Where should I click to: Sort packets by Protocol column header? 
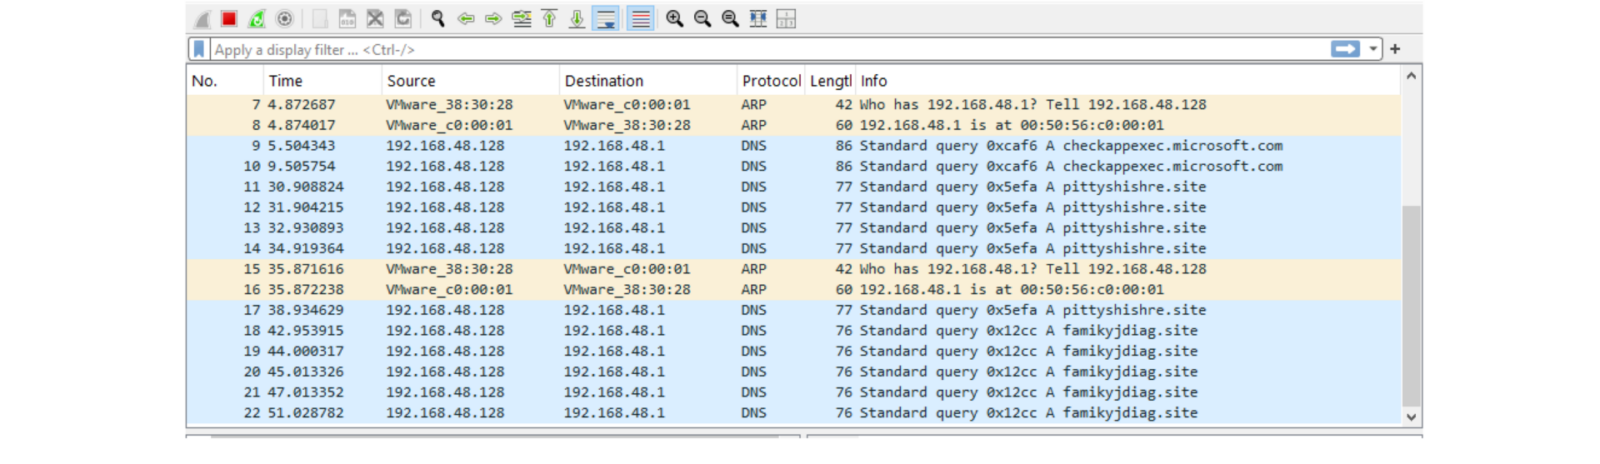[x=770, y=81]
